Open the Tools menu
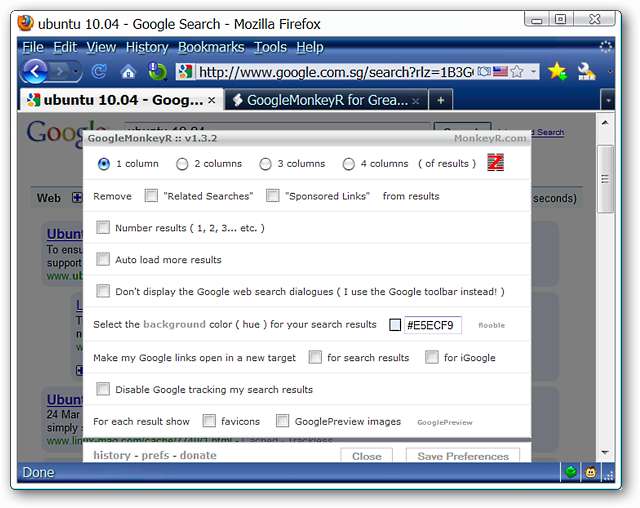Viewport: 640px width, 508px height. point(270,47)
